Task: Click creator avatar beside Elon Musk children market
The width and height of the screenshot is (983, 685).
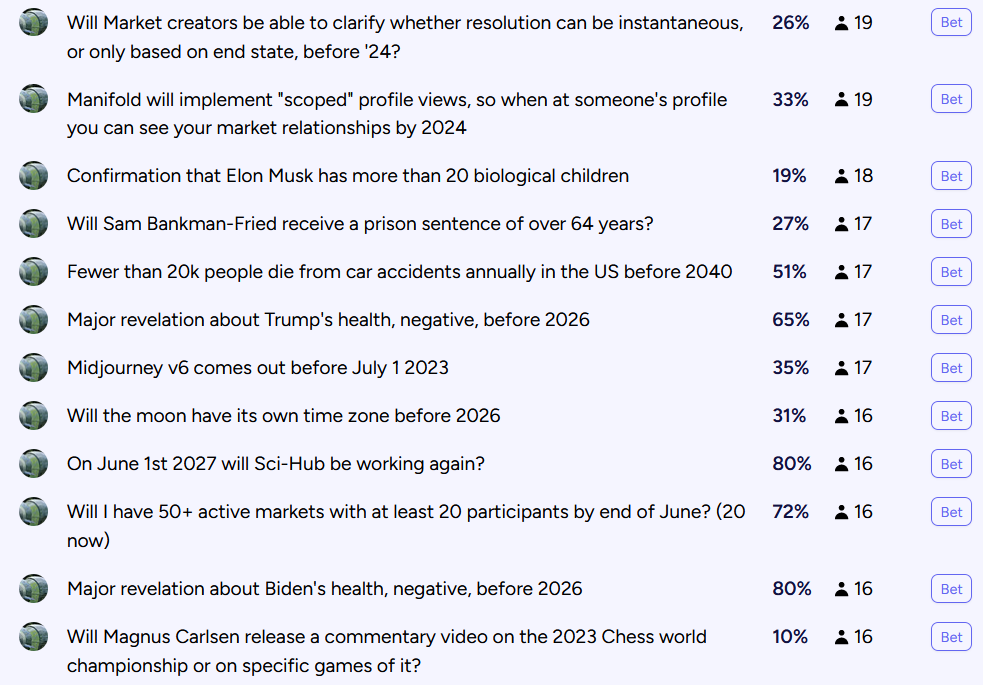Action: [33, 175]
